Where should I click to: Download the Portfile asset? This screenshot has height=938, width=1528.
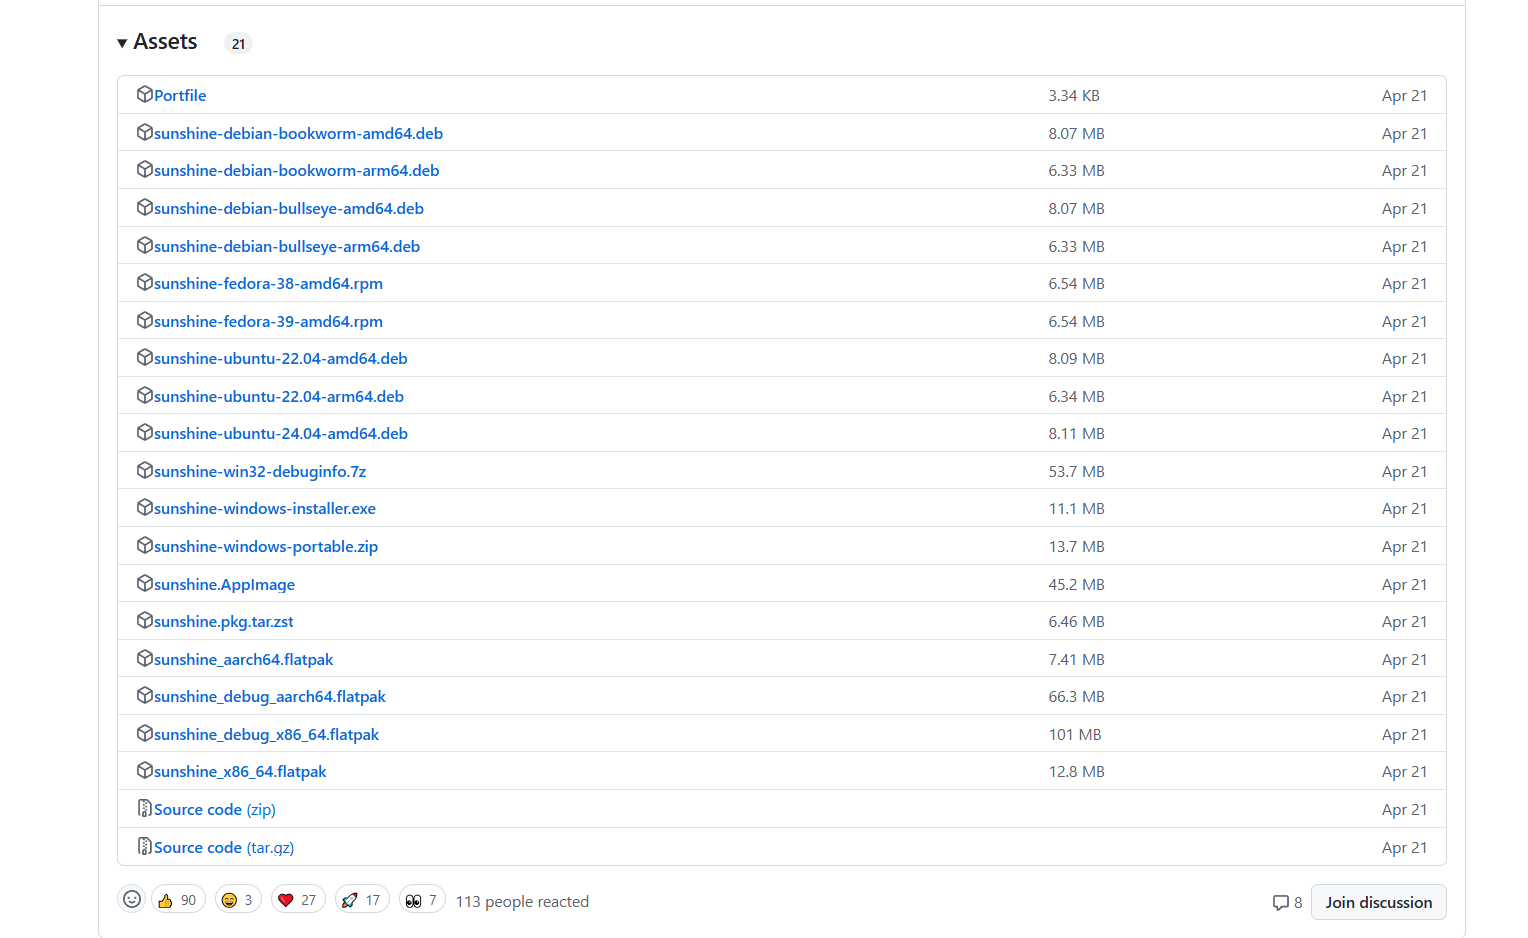click(x=180, y=95)
